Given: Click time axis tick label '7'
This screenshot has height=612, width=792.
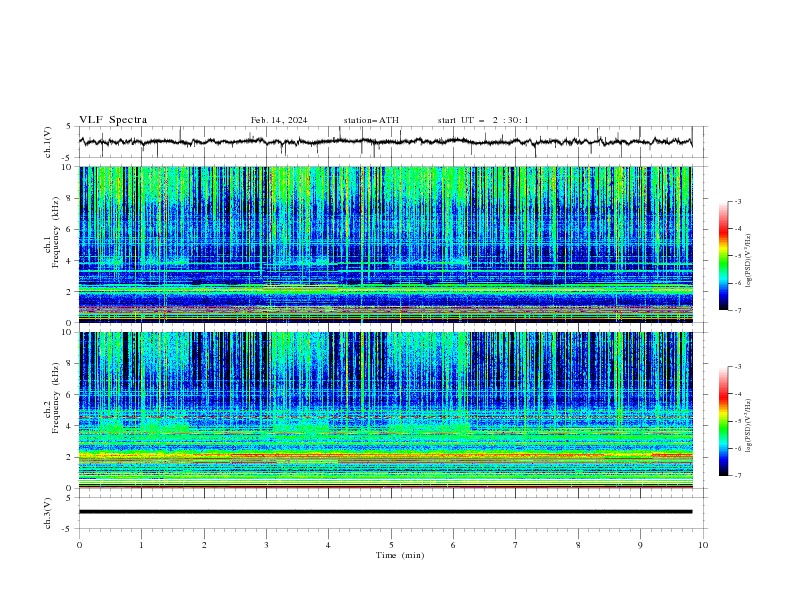Looking at the screenshot, I should coord(516,545).
